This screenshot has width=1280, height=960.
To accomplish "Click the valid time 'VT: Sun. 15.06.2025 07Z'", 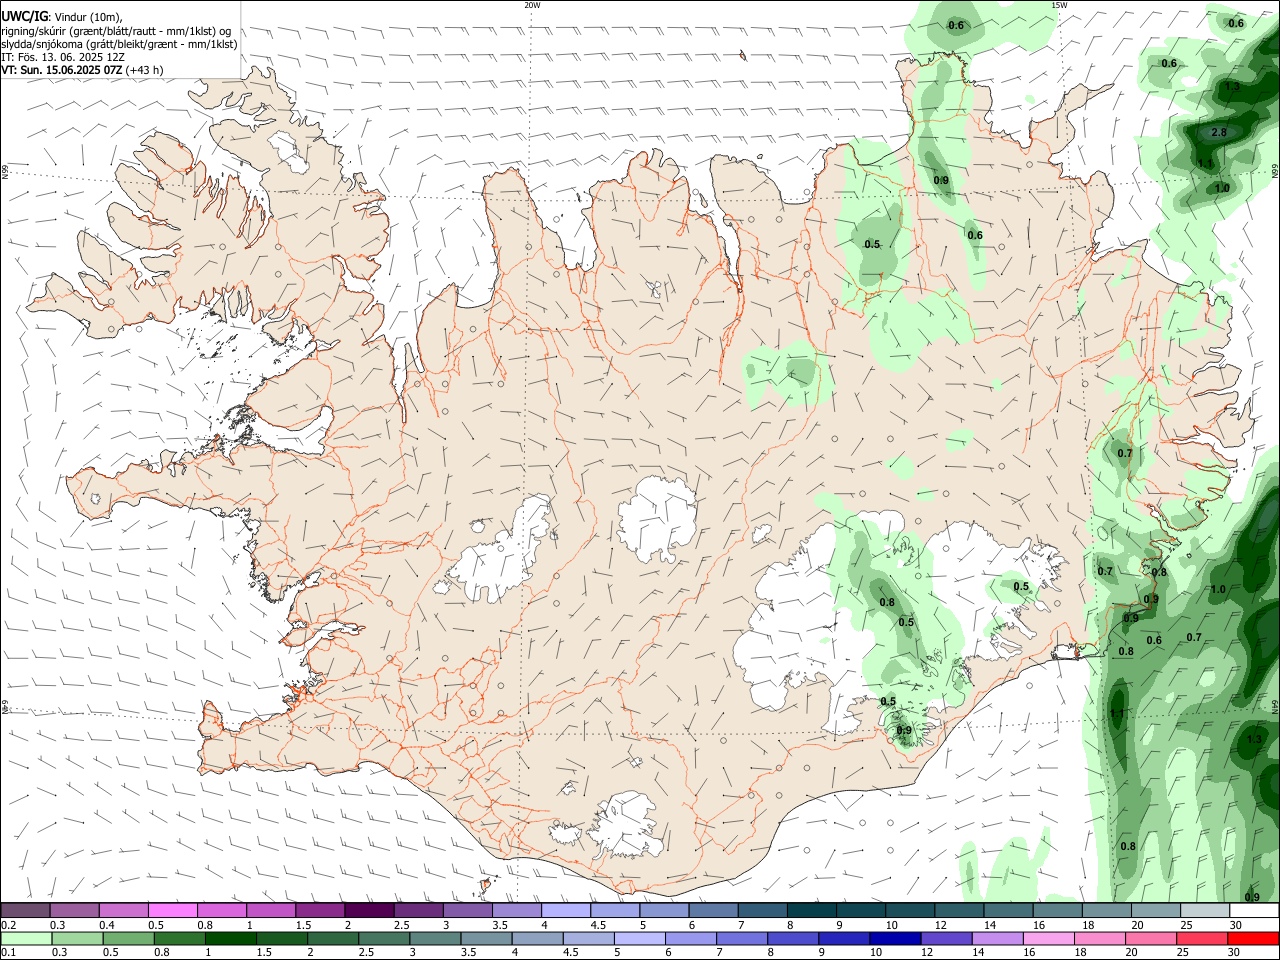I will tap(62, 70).
